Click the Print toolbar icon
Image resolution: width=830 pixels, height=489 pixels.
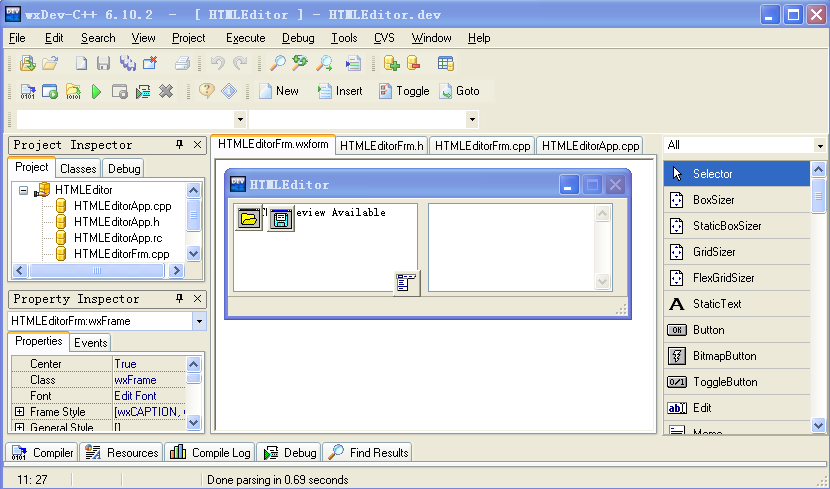(183, 64)
